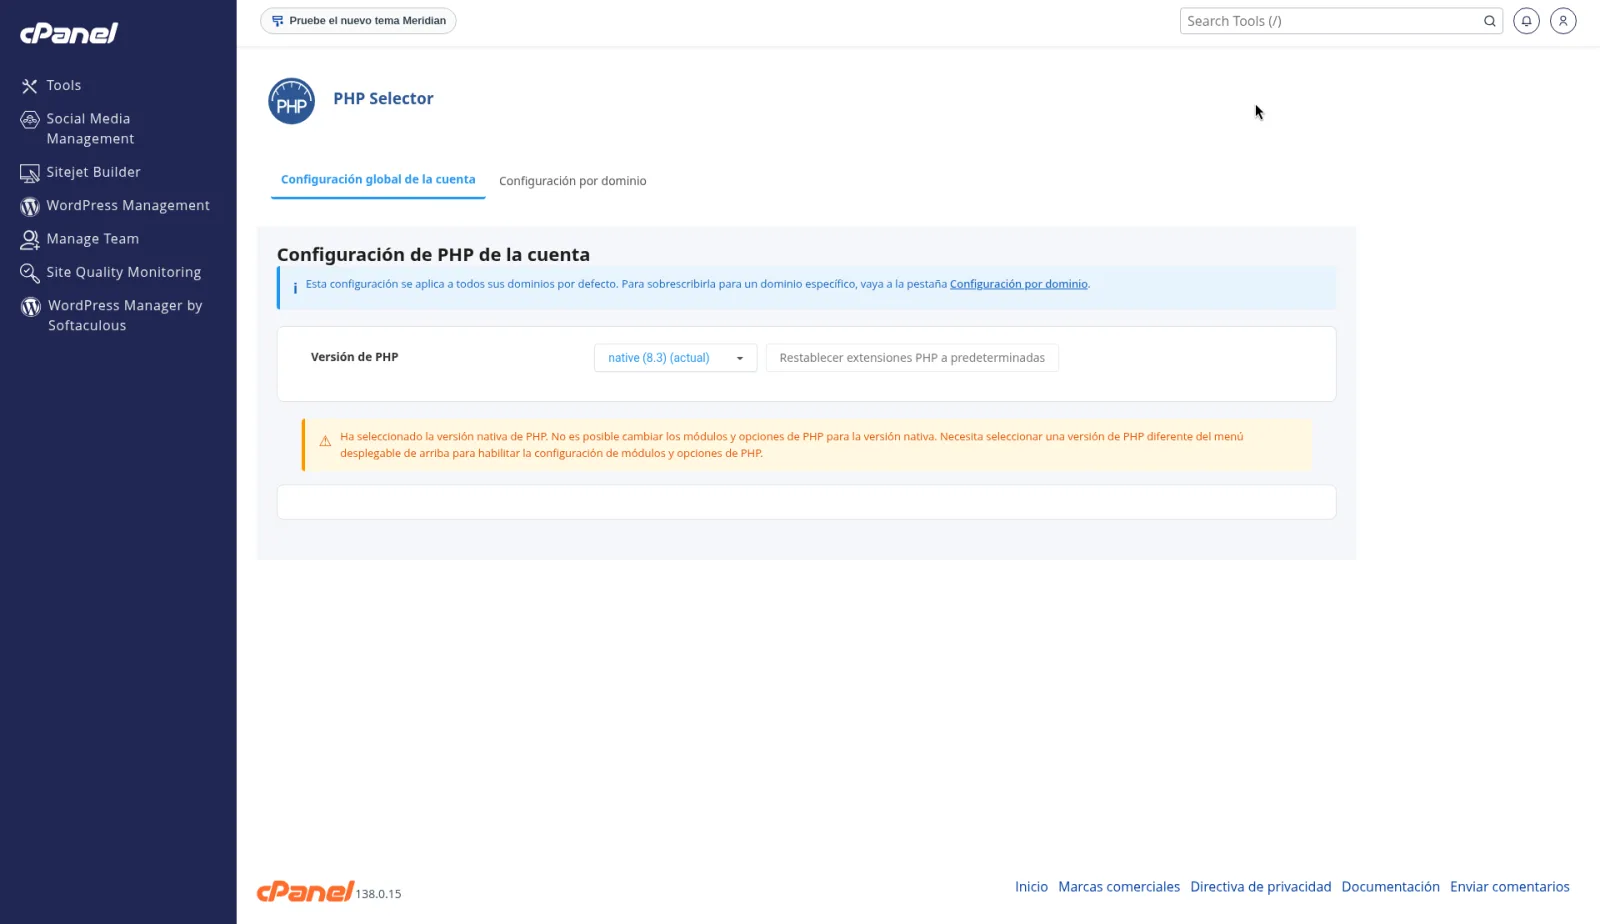Open the user account icon
Screen dimensions: 1600x924
[1563, 20]
